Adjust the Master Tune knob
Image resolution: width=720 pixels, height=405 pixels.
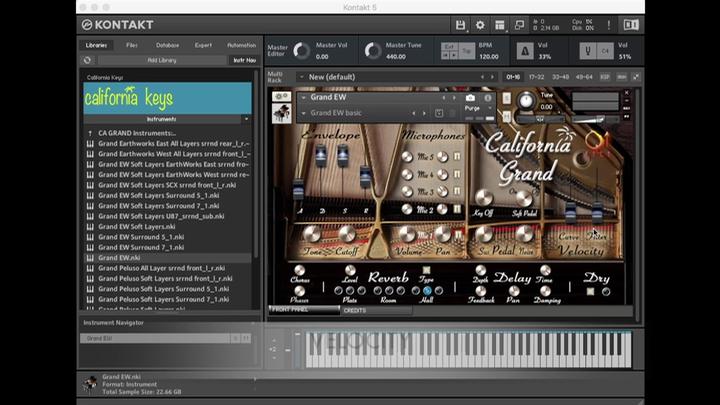pyautogui.click(x=373, y=51)
